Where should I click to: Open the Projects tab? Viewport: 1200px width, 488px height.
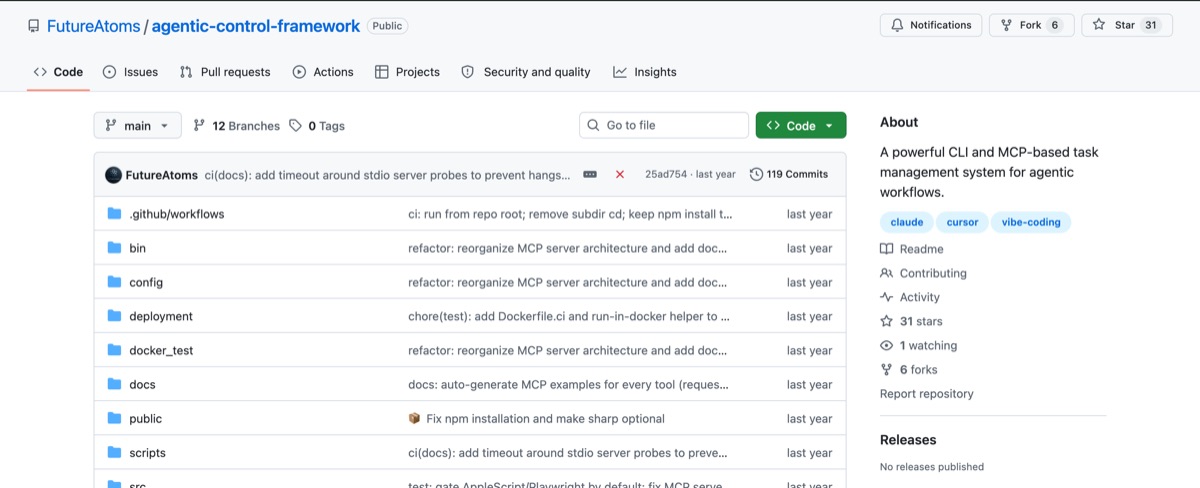click(x=407, y=72)
